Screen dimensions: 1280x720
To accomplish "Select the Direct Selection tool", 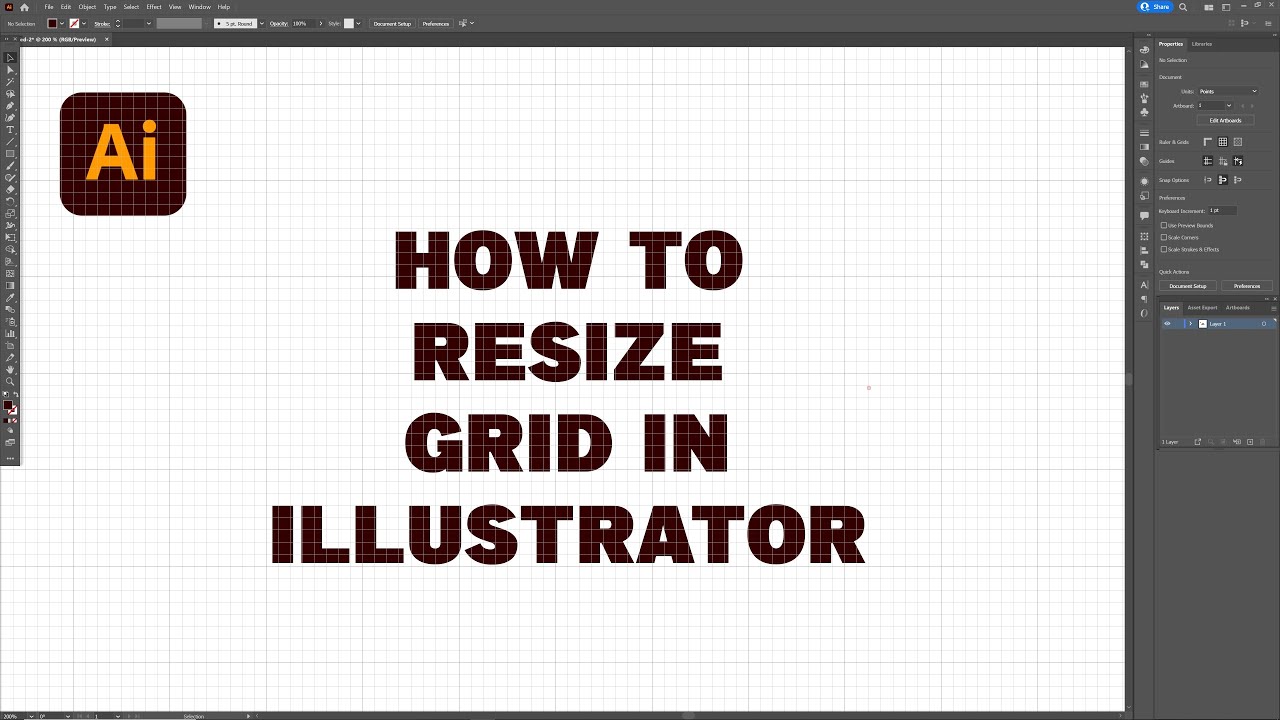I will [10, 69].
